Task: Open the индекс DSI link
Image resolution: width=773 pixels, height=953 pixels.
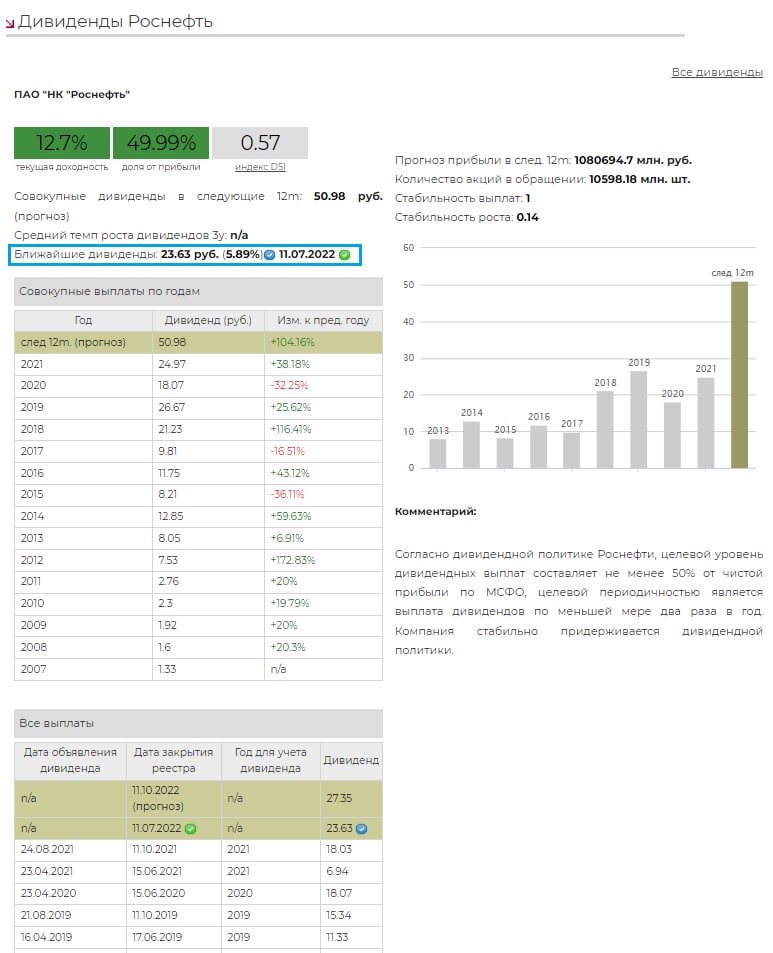Action: point(260,167)
